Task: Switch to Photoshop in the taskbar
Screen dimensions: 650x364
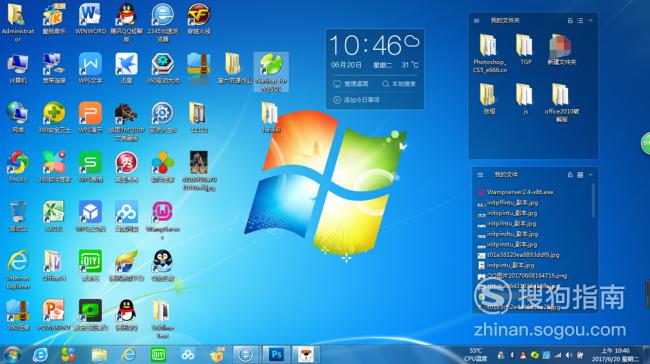Action: 276,355
